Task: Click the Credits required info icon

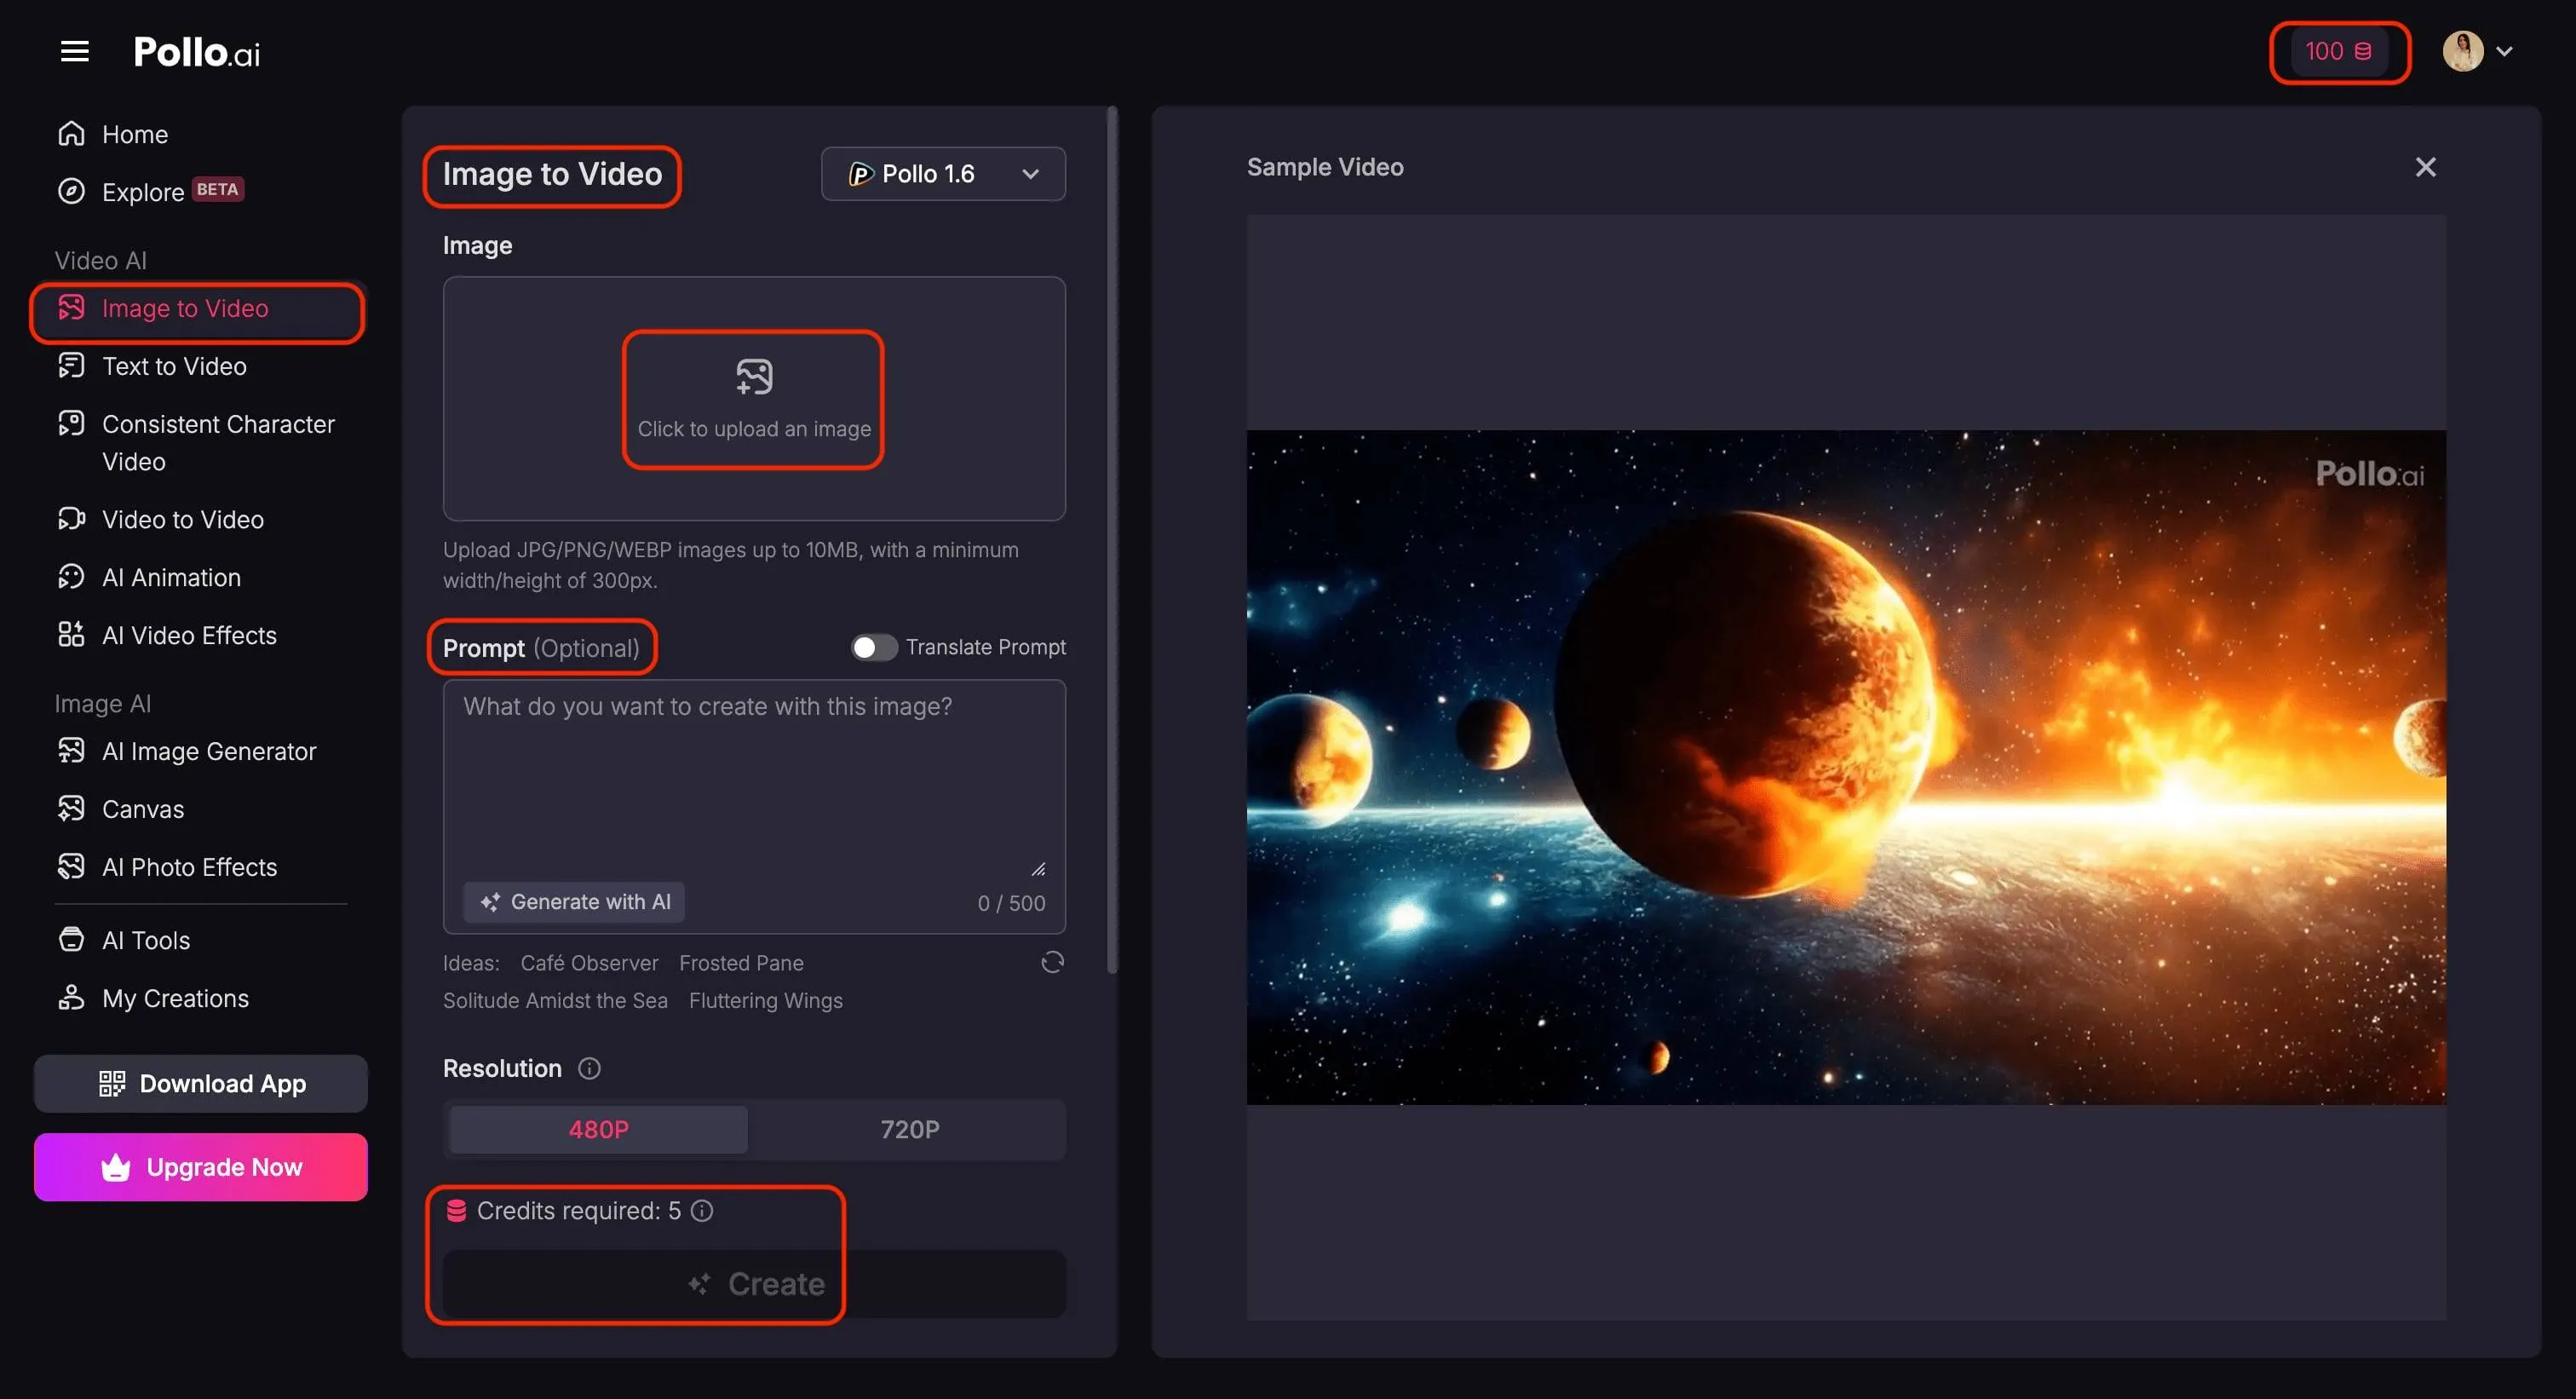Action: pyautogui.click(x=703, y=1210)
